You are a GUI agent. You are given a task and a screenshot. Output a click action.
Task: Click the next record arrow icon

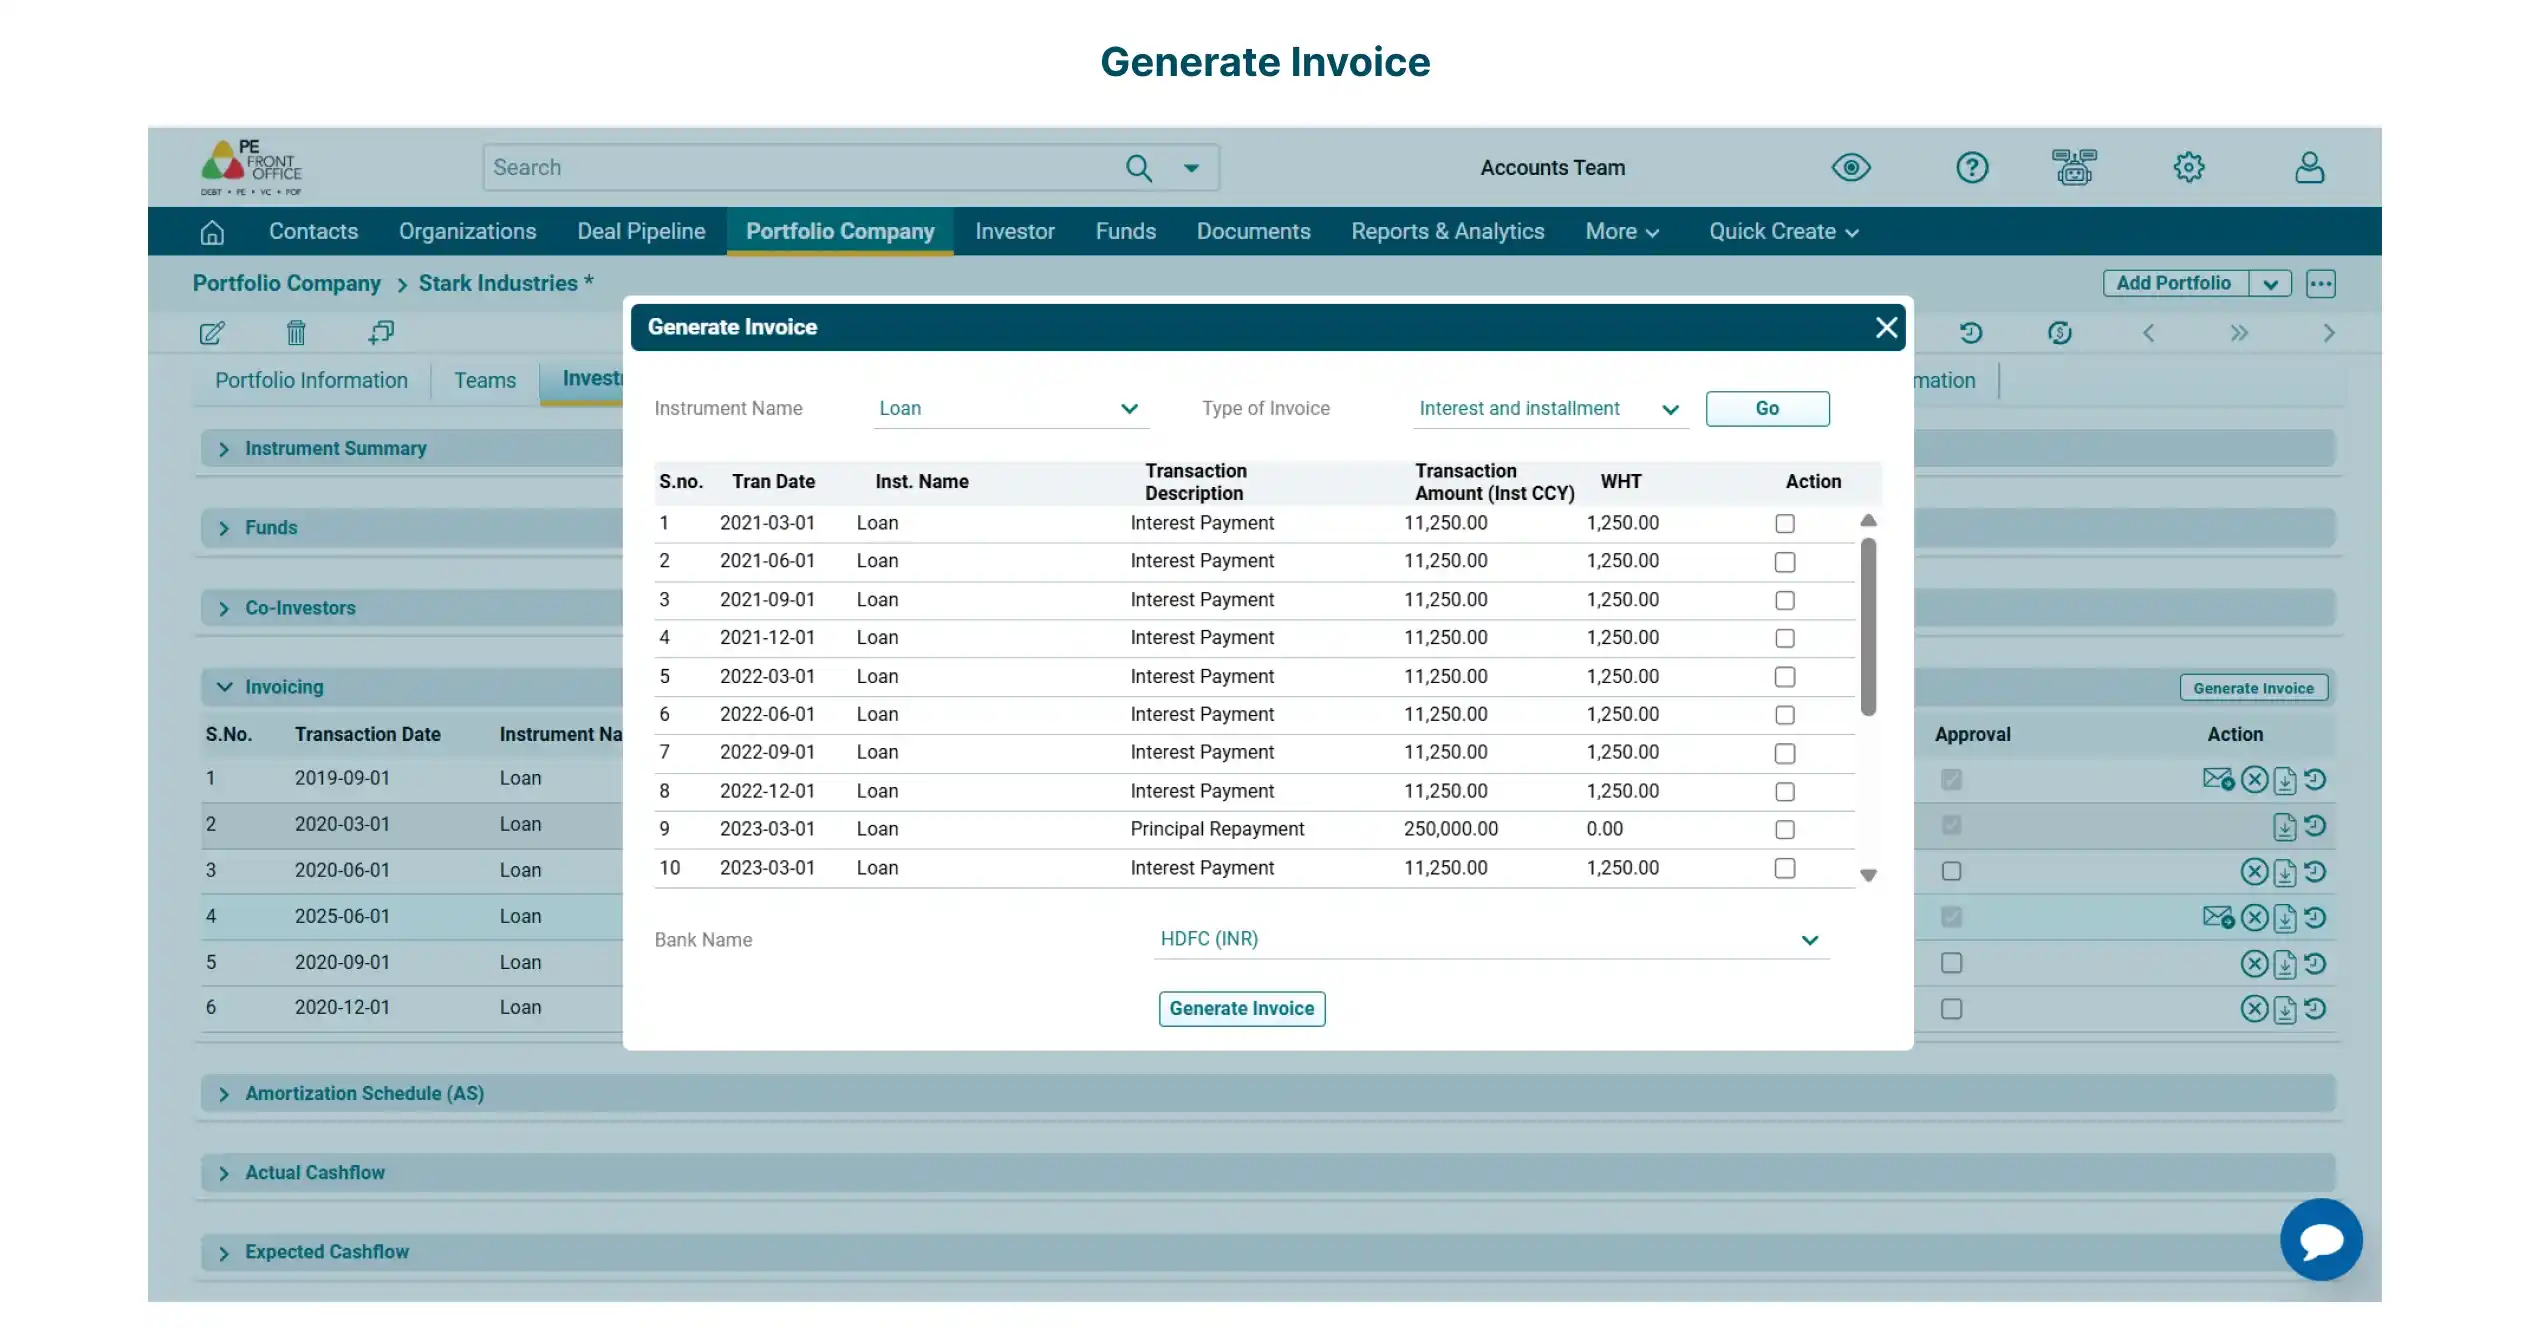(x=2329, y=333)
